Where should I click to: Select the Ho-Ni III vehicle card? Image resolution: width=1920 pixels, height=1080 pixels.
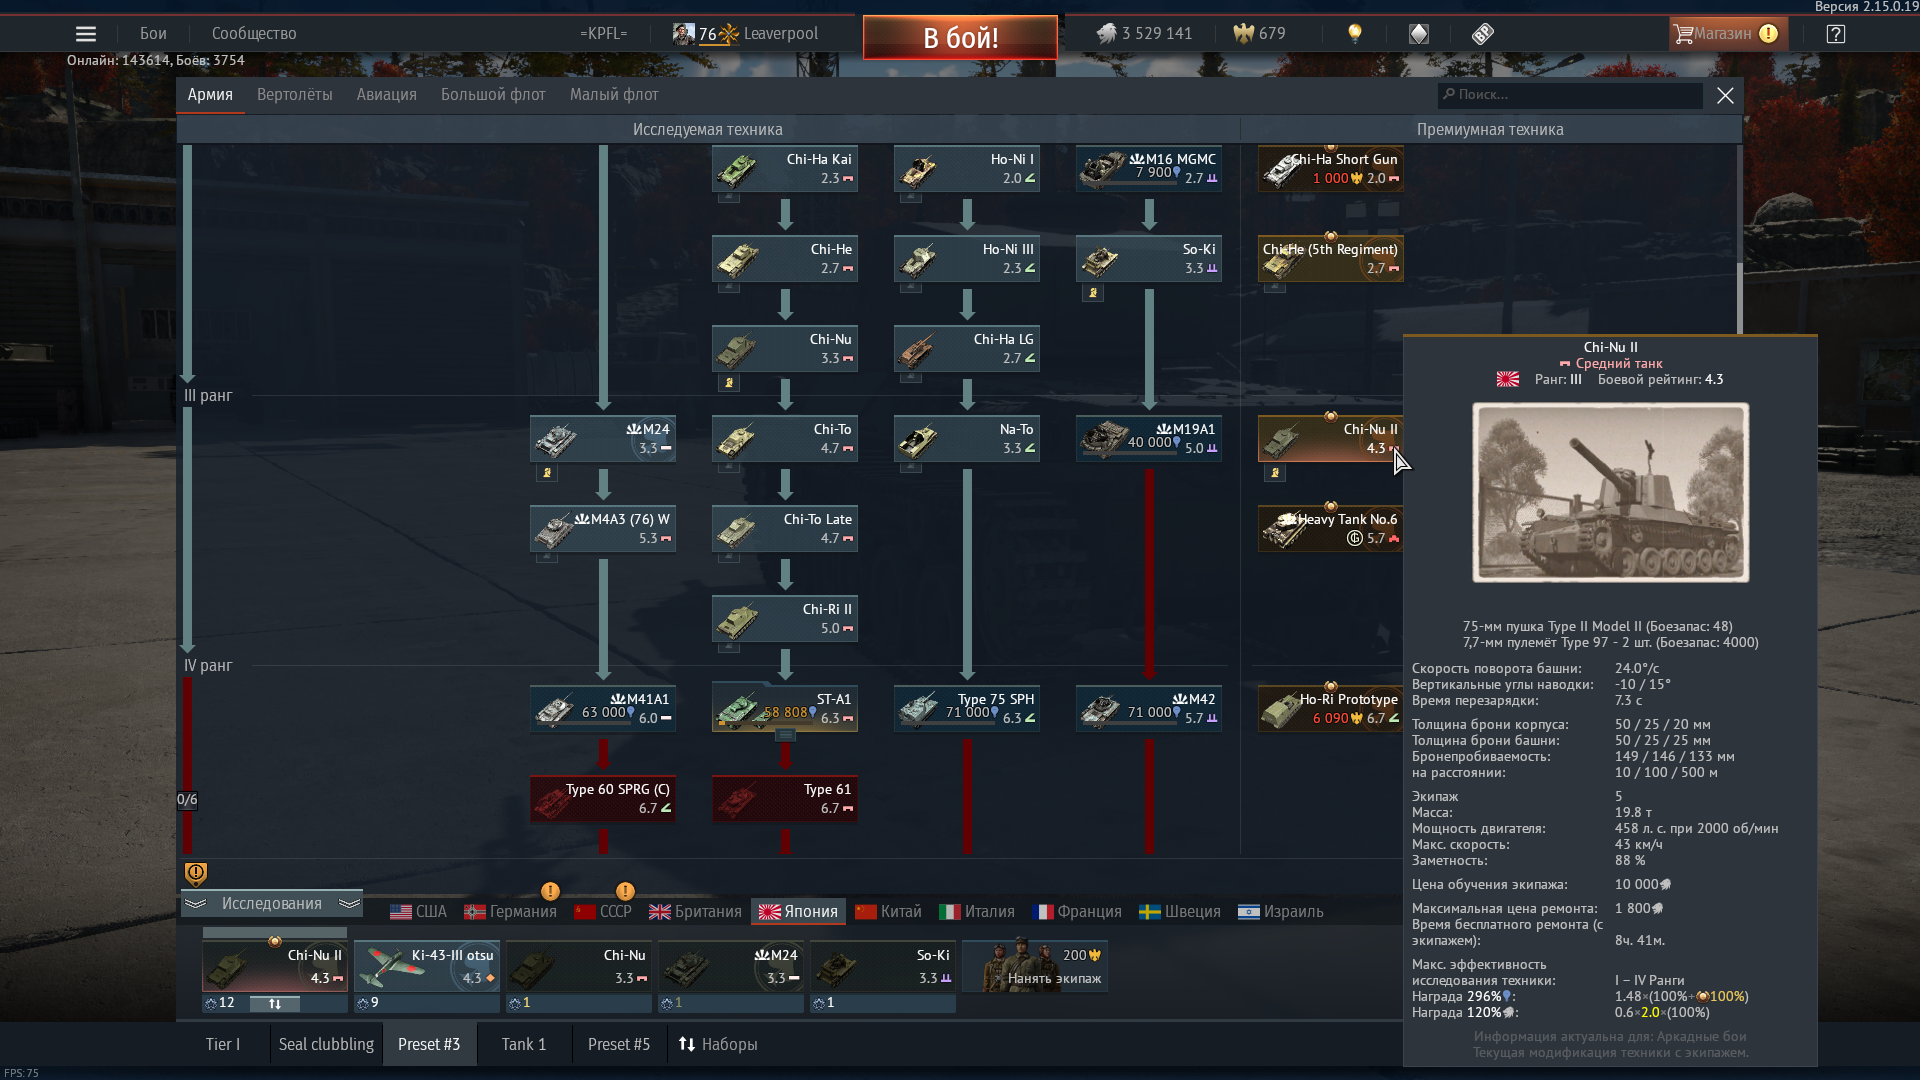(x=967, y=259)
